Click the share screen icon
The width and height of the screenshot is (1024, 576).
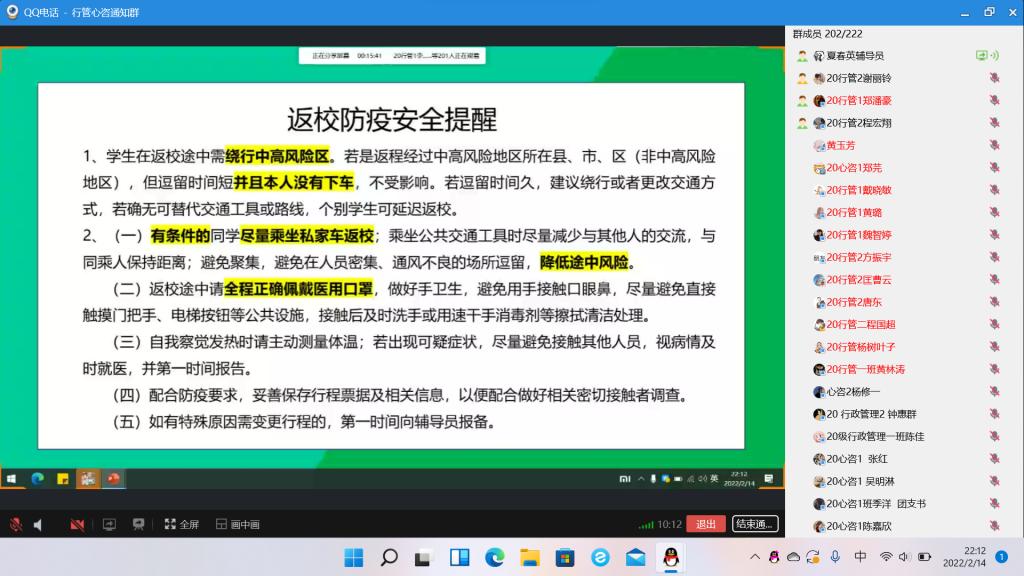pos(109,524)
